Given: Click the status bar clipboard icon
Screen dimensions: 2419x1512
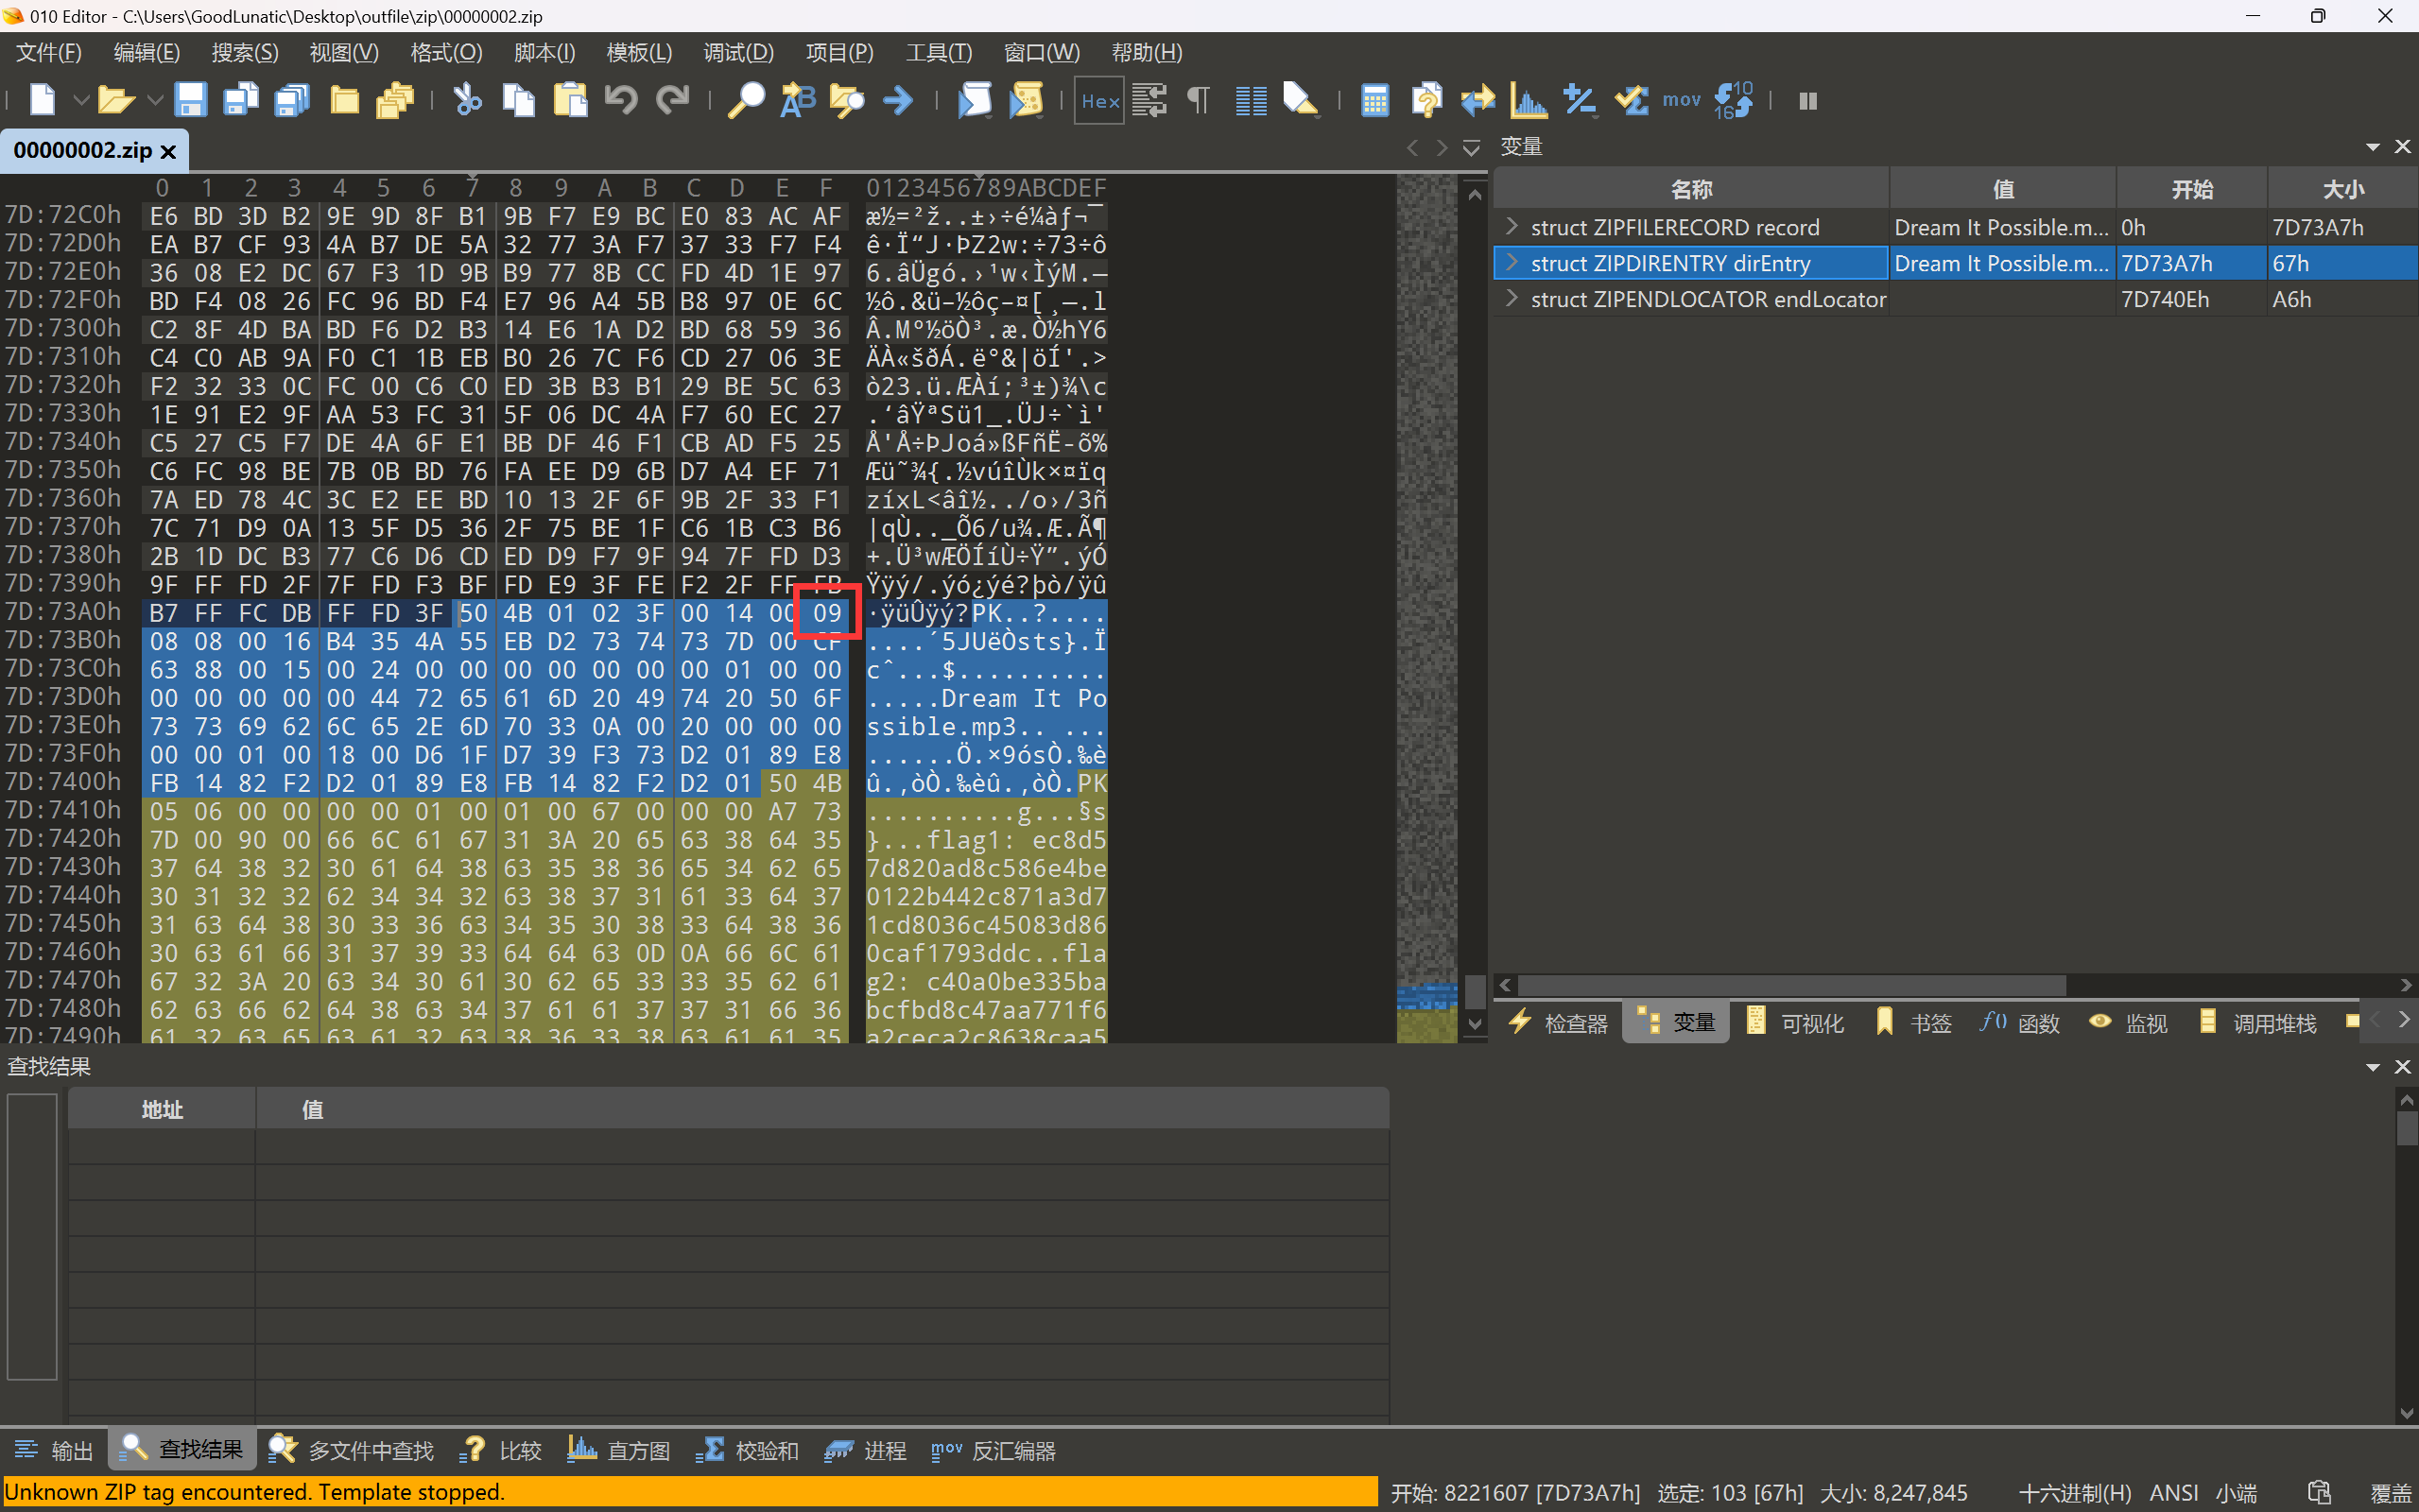Looking at the screenshot, I should point(2319,1492).
